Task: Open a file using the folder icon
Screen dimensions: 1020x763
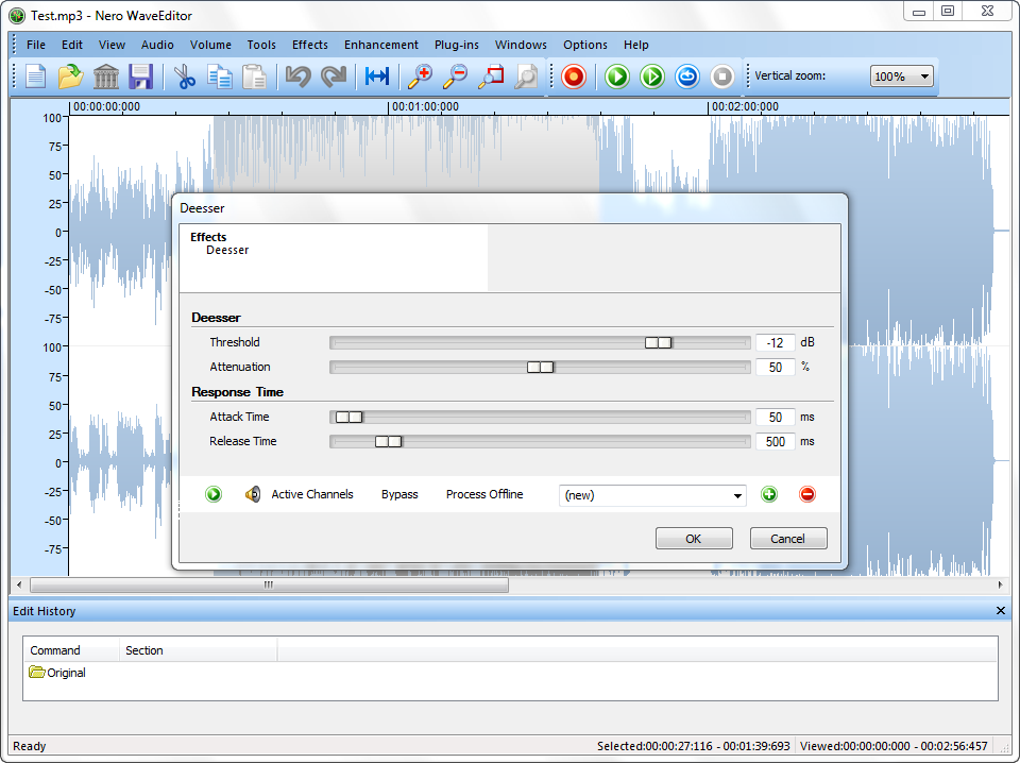Action: coord(70,77)
